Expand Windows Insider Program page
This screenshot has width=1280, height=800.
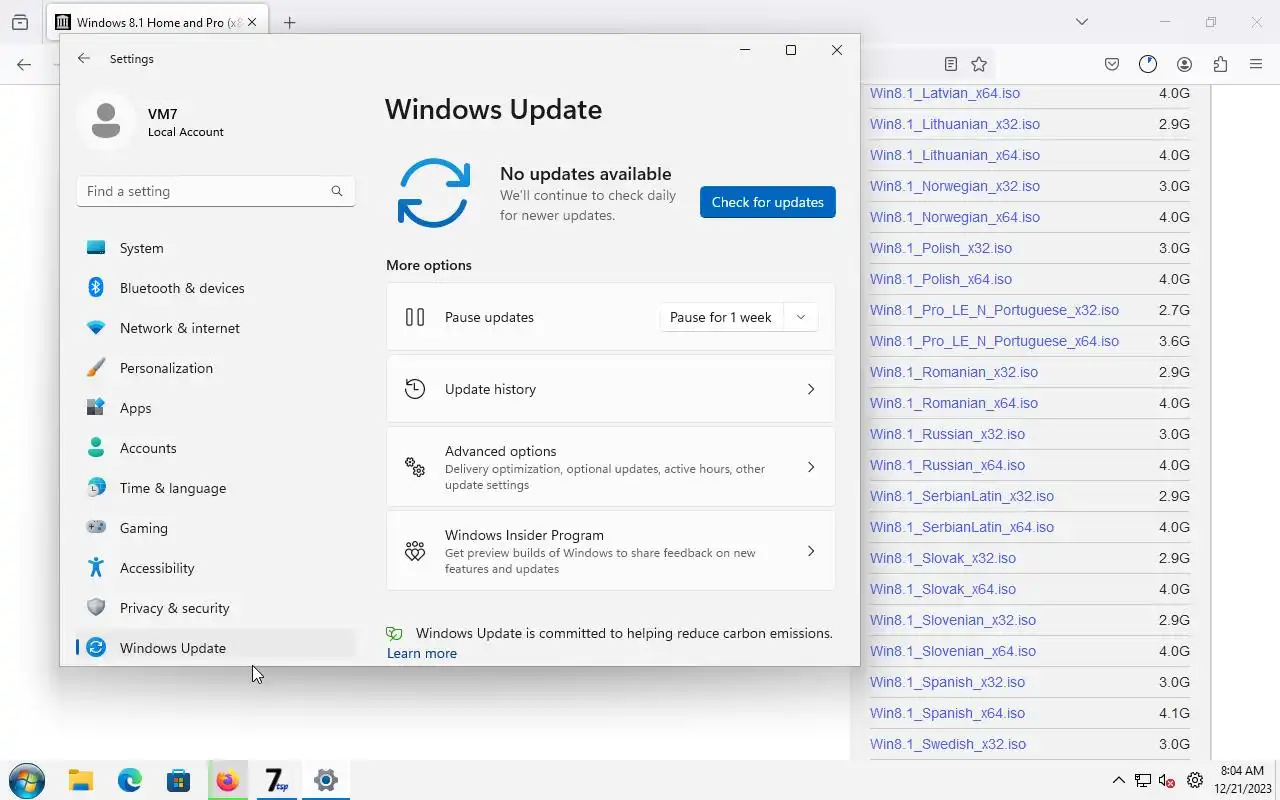(x=610, y=551)
